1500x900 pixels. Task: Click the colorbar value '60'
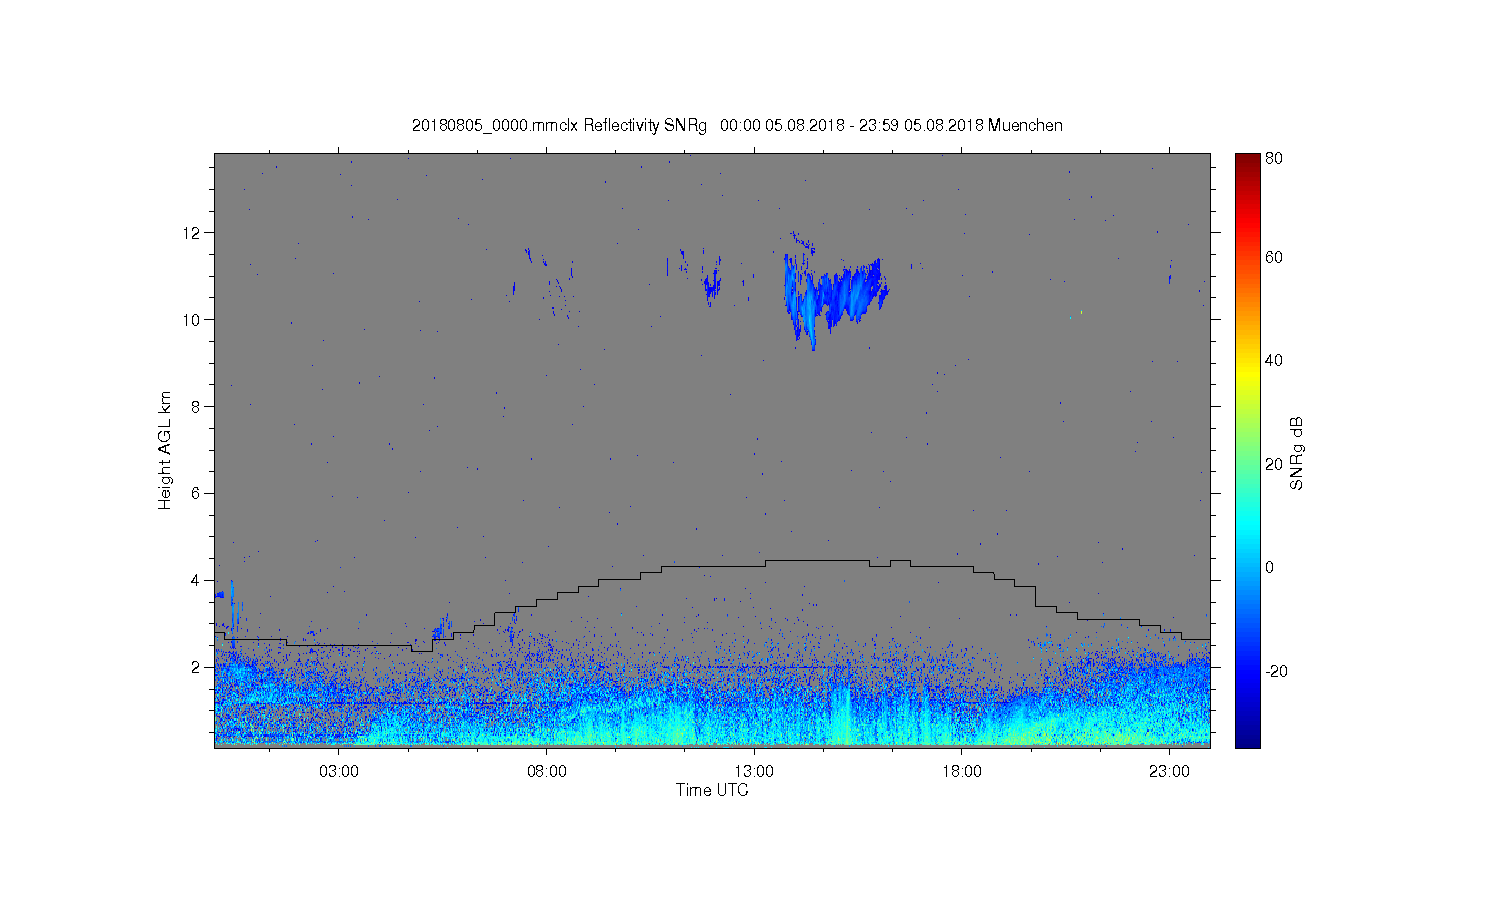1274,257
